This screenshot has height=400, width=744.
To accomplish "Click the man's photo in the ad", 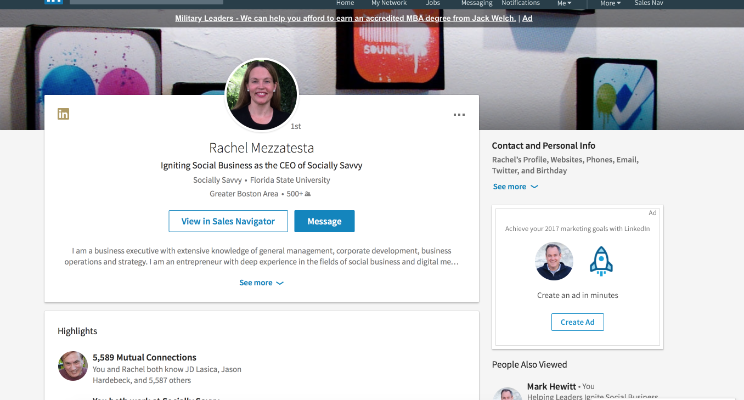I will click(x=554, y=261).
